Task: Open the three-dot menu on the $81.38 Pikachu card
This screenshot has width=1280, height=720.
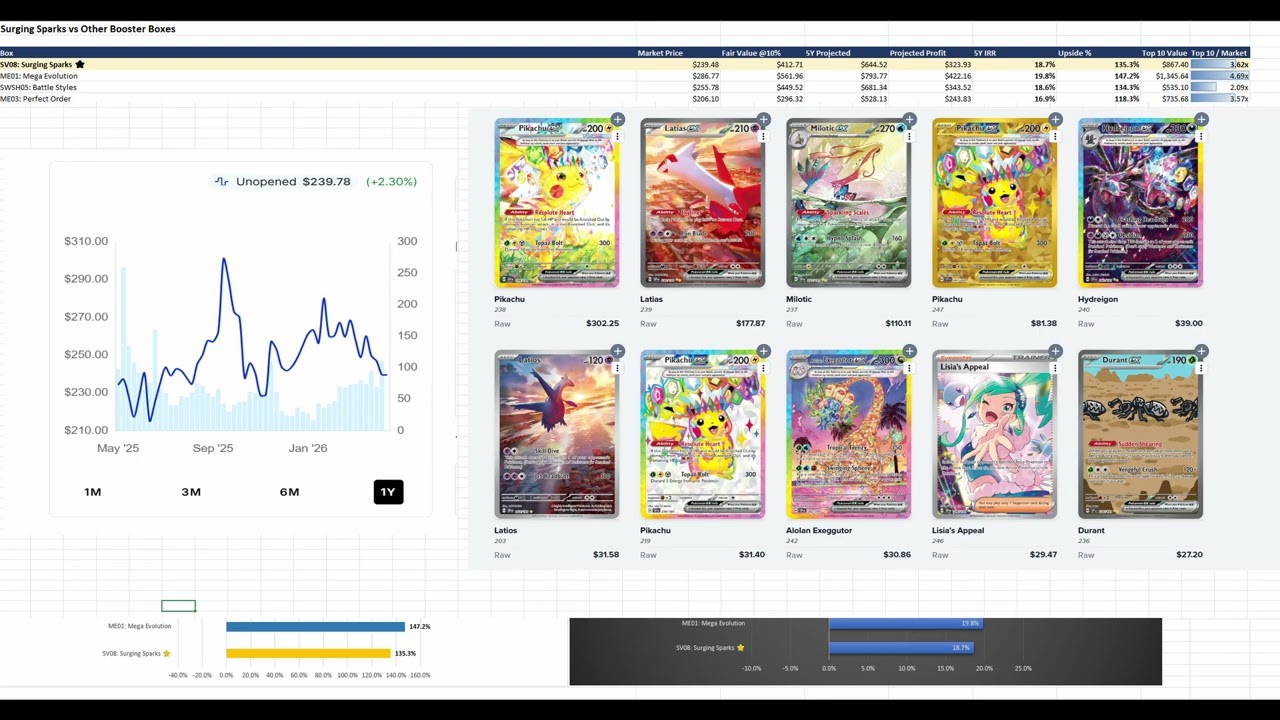Action: (1056, 137)
